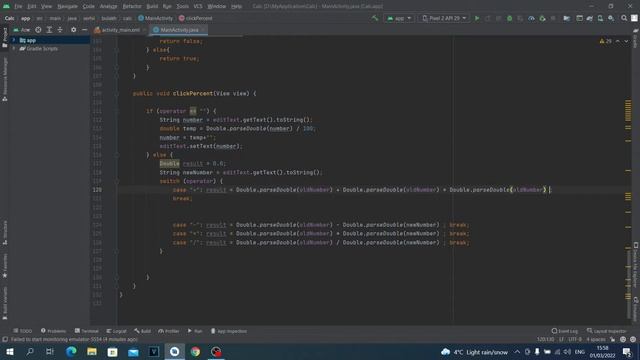Open the 4 spaces indent selector

pyautogui.click(x=596, y=340)
